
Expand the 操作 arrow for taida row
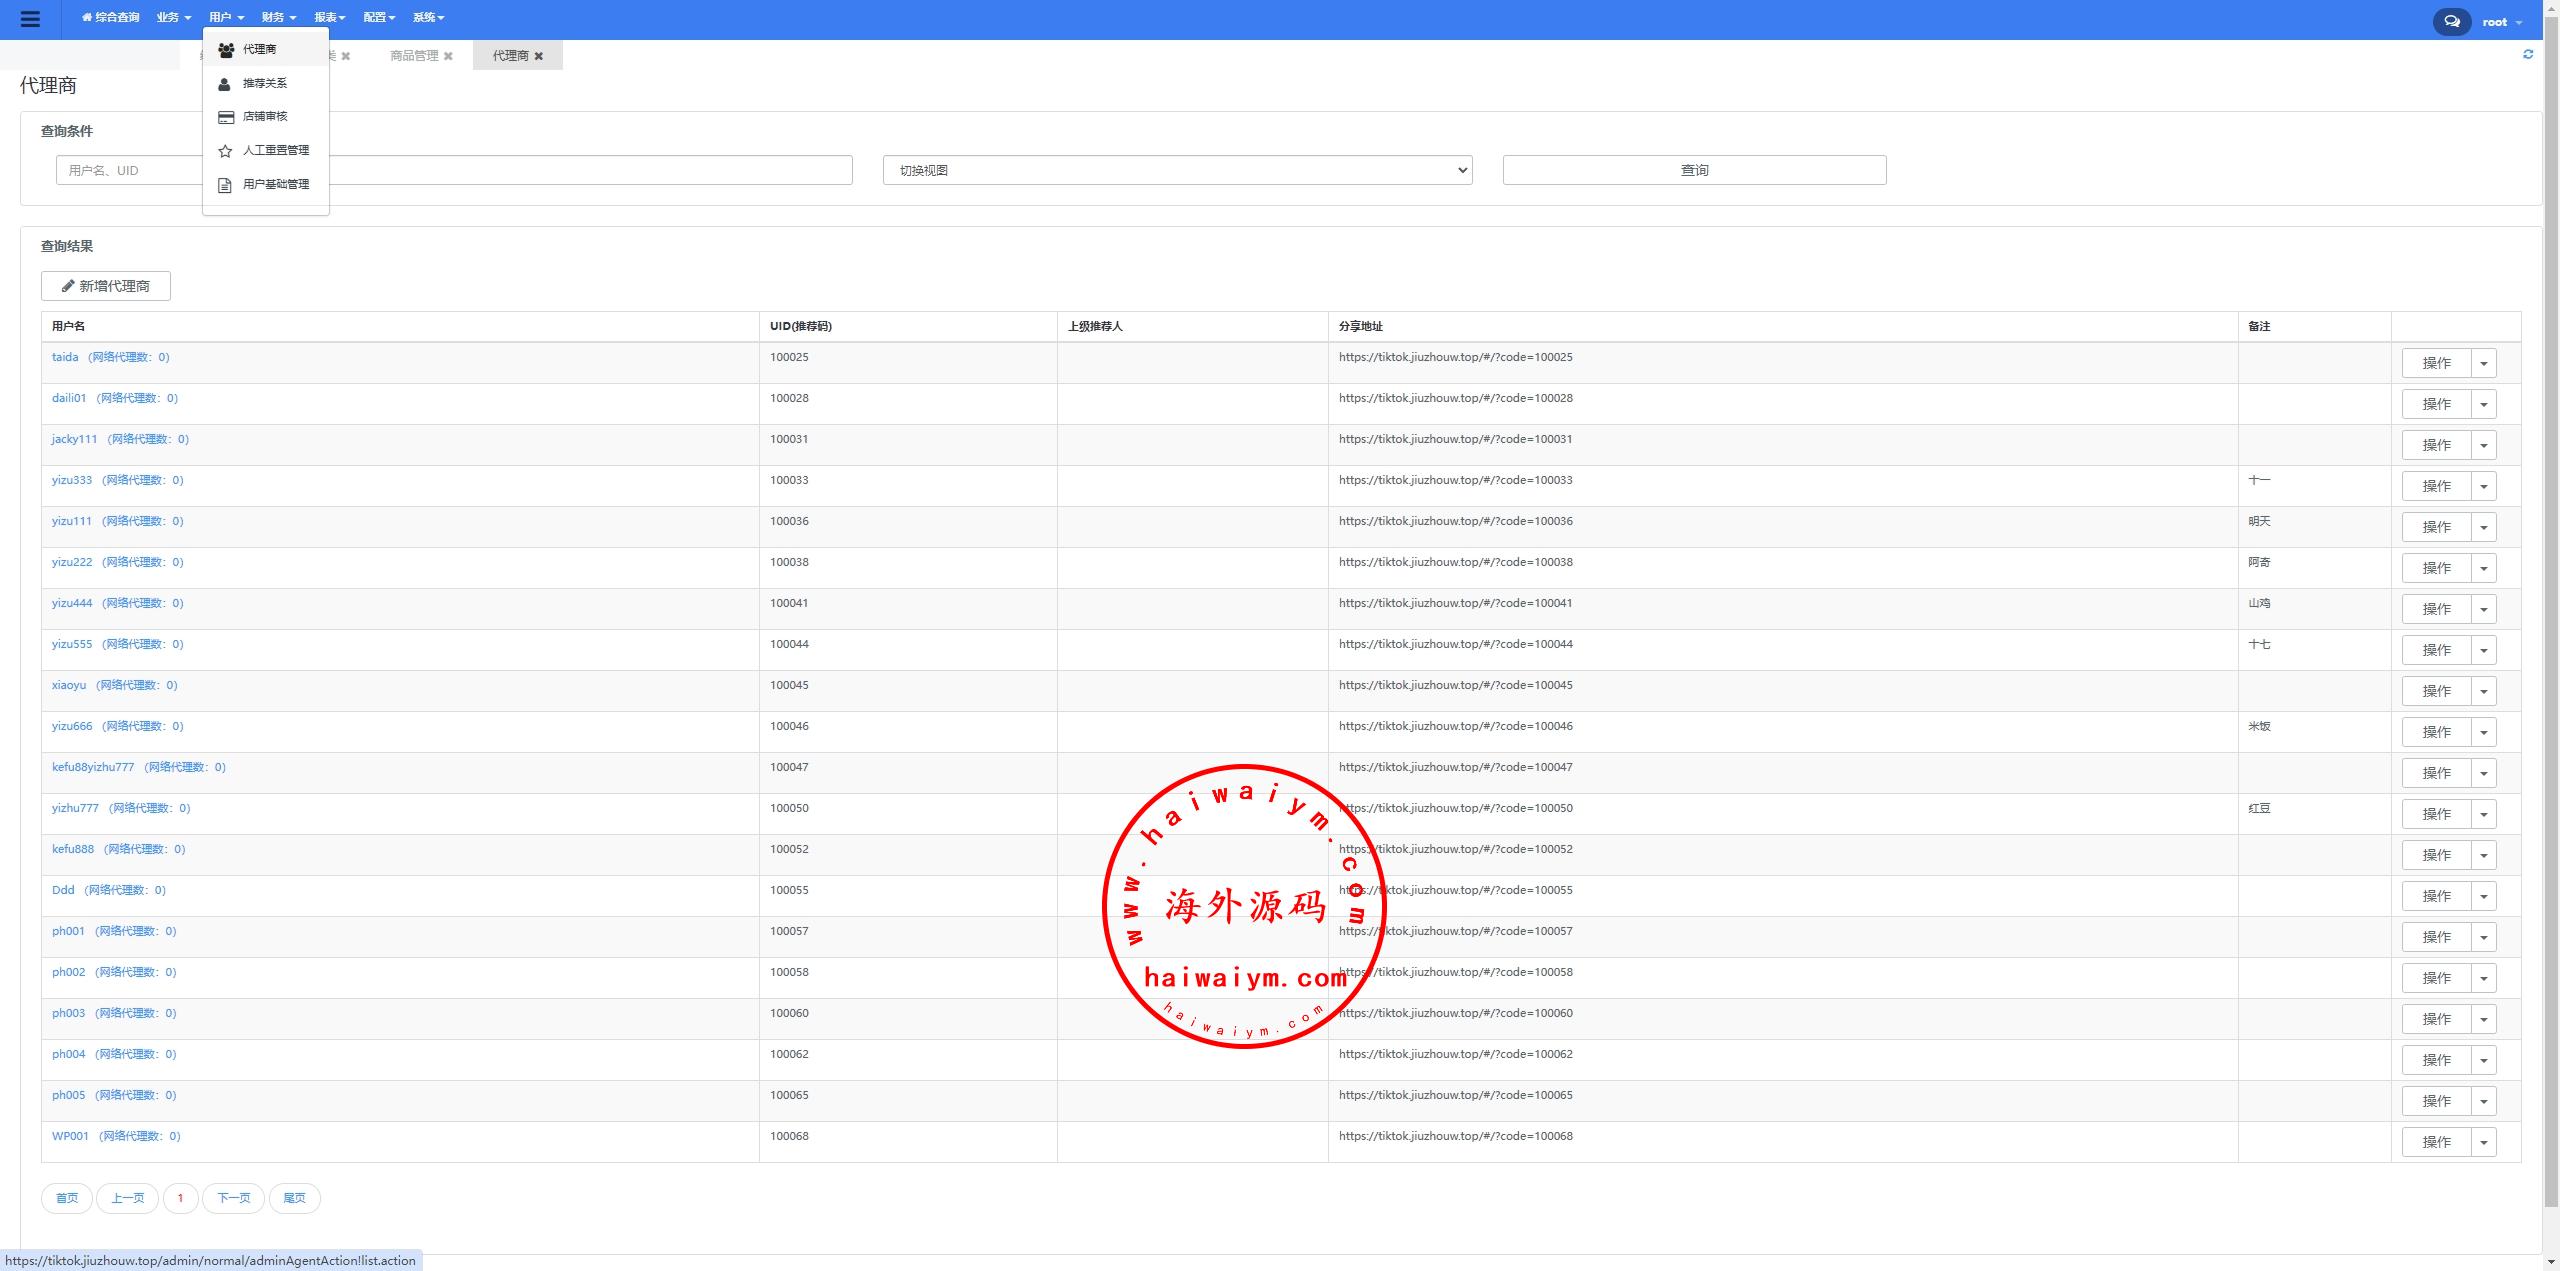pyautogui.click(x=2483, y=363)
